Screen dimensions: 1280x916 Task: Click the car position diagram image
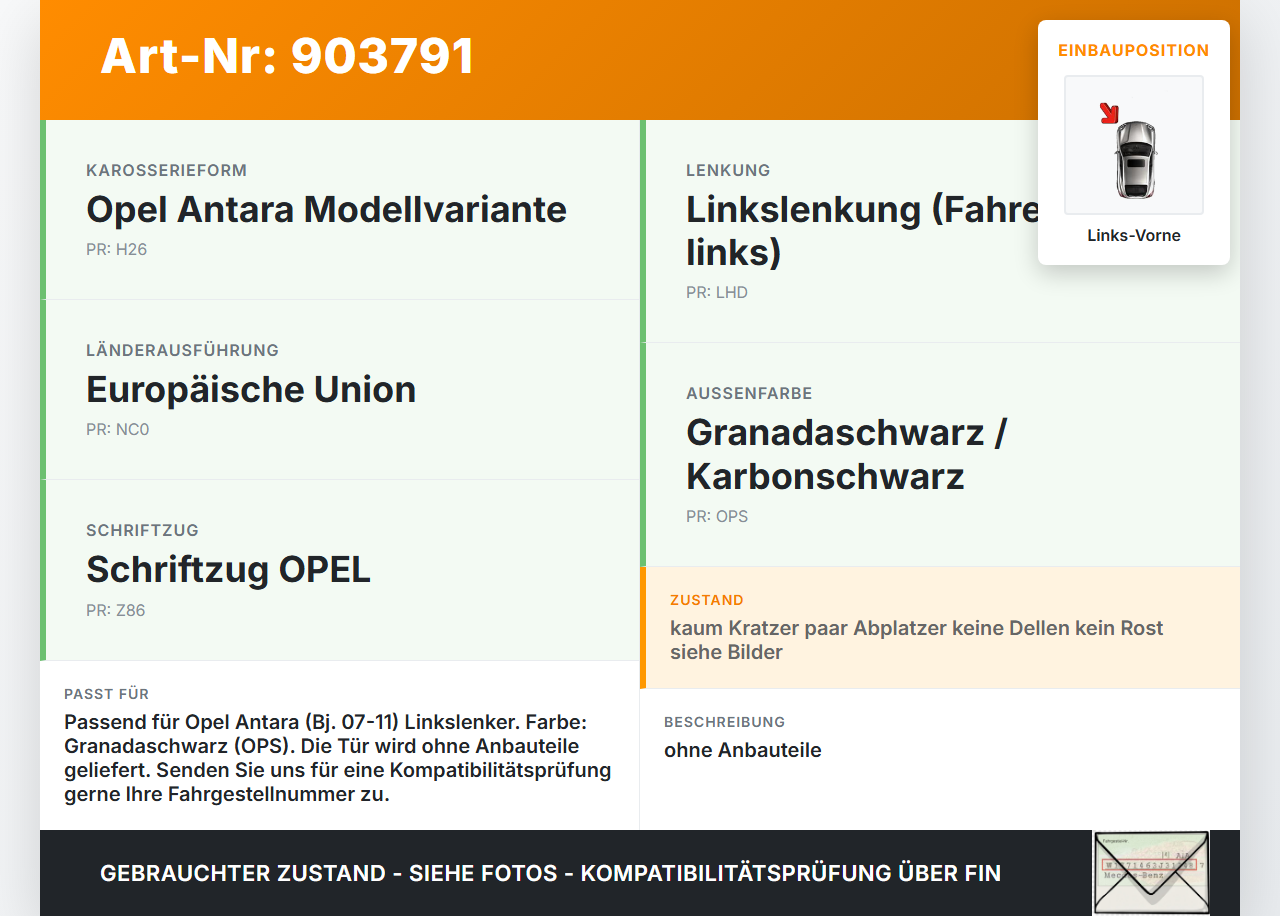click(1134, 145)
